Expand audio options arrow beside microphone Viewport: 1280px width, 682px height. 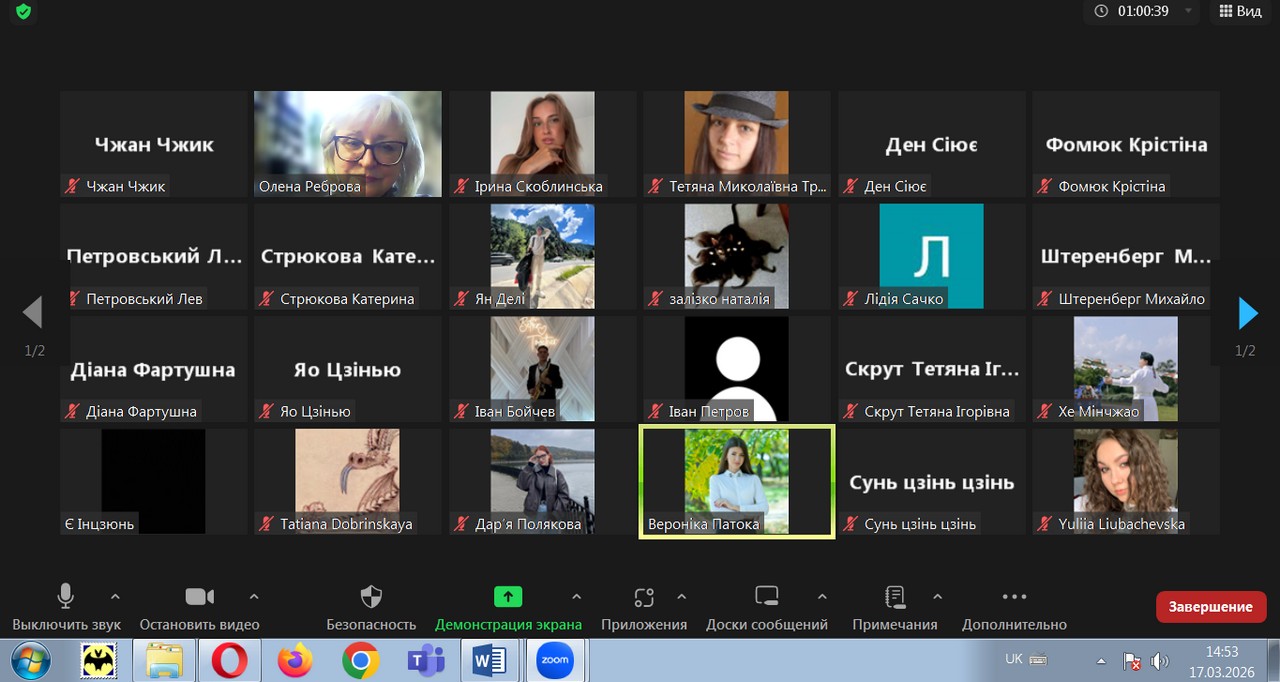pyautogui.click(x=115, y=597)
